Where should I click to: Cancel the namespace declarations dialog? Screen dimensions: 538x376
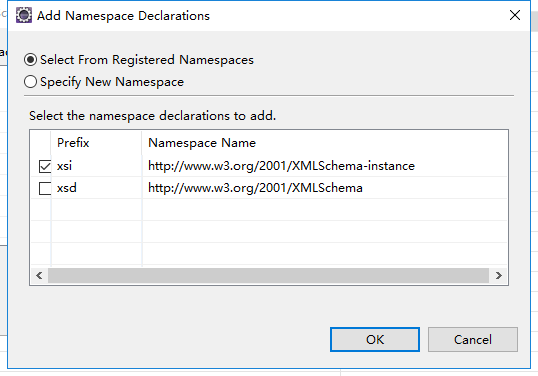coord(472,339)
